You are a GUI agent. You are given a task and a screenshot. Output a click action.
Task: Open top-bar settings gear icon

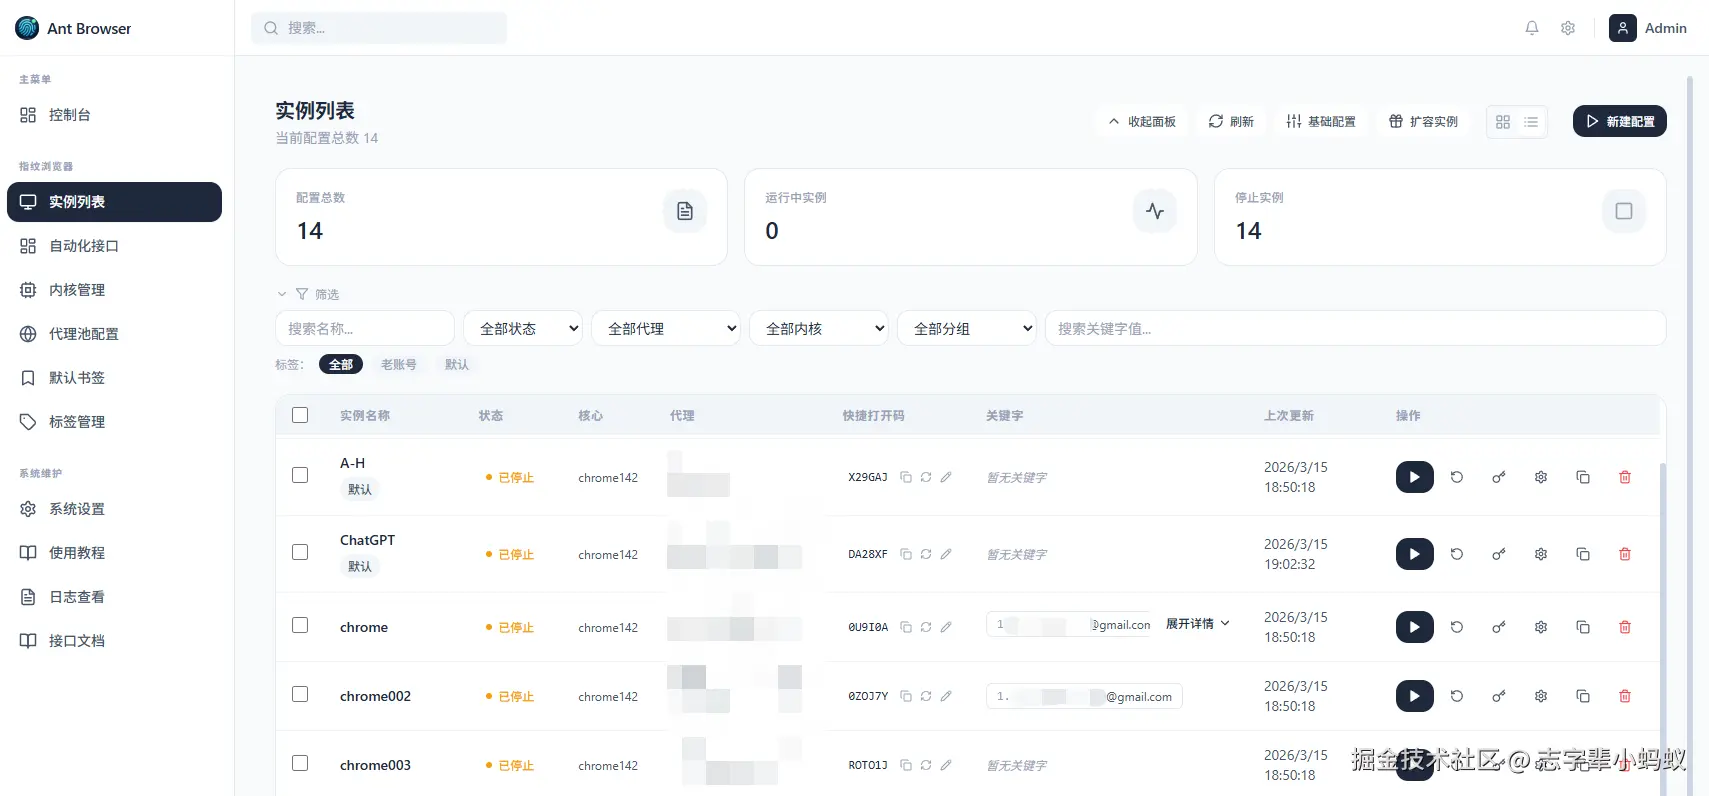1568,28
